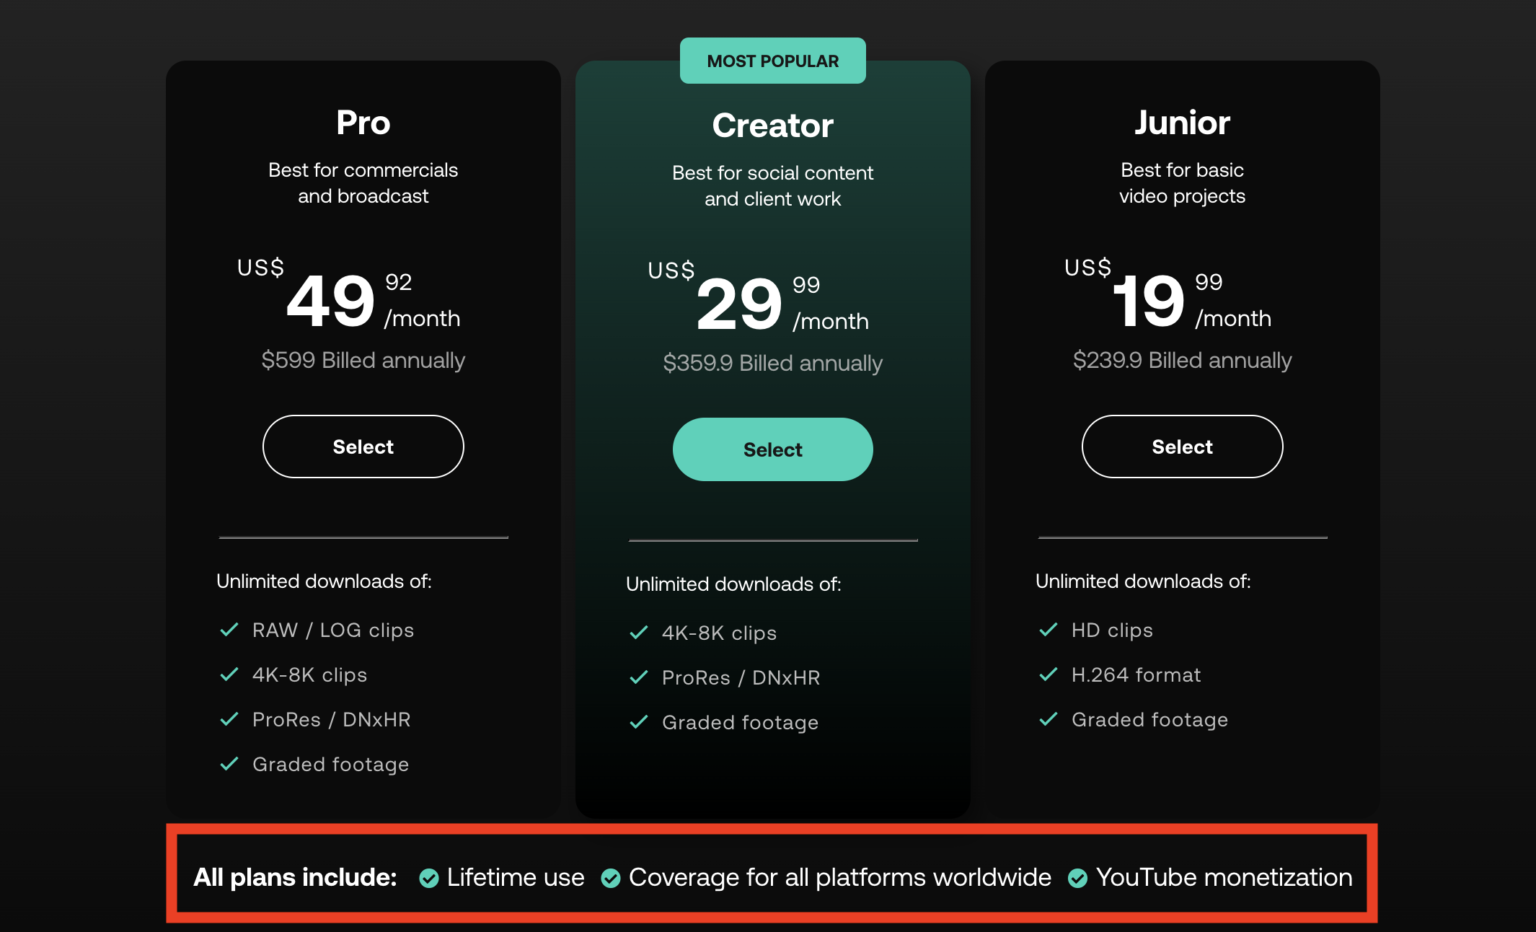Click the ProRes / DNxHR check icon under Pro
This screenshot has width=1536, height=932.
tap(229, 718)
